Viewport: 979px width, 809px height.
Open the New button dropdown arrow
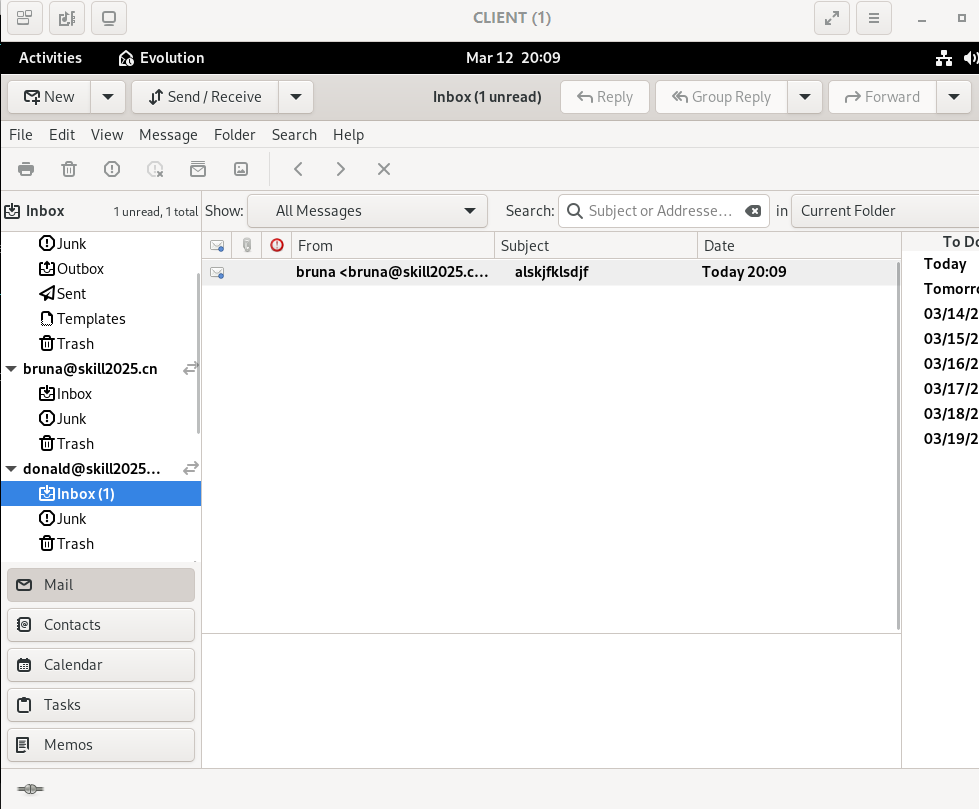(108, 97)
